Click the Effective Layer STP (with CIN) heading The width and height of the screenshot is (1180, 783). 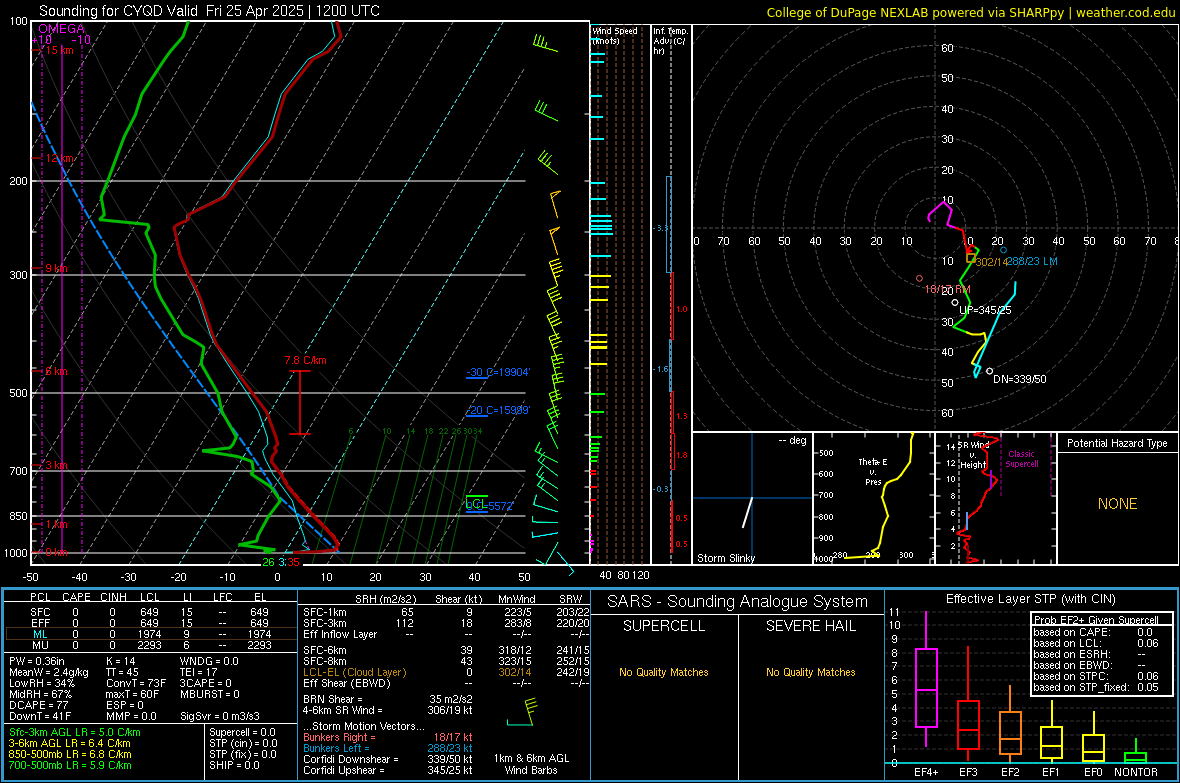pyautogui.click(x=1030, y=599)
